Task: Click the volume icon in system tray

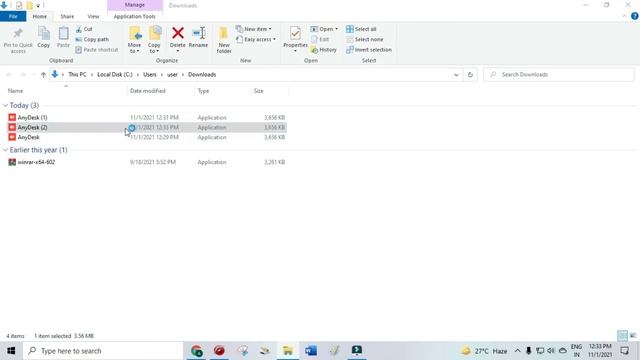Action: (551, 351)
